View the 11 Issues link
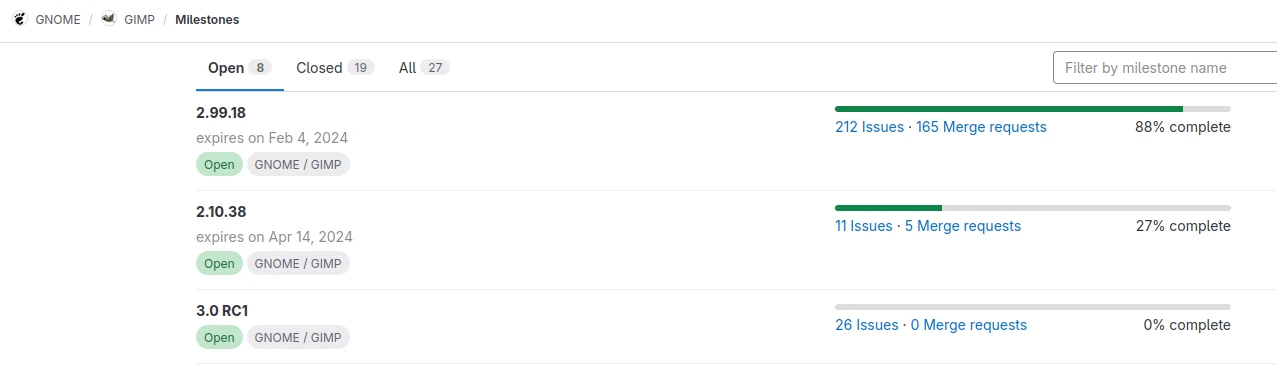 (x=863, y=226)
